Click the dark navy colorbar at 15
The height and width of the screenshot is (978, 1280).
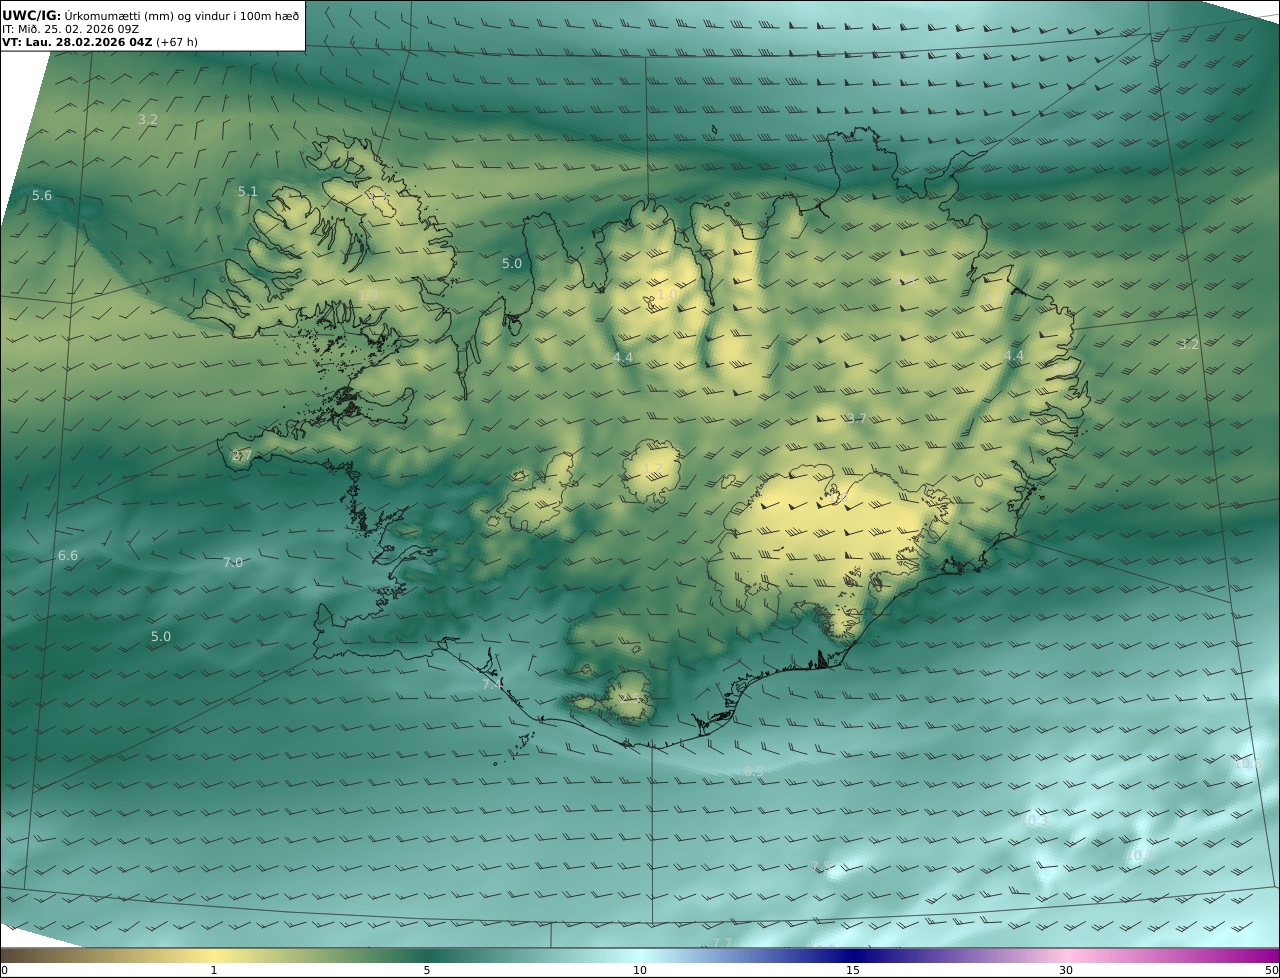(x=853, y=956)
